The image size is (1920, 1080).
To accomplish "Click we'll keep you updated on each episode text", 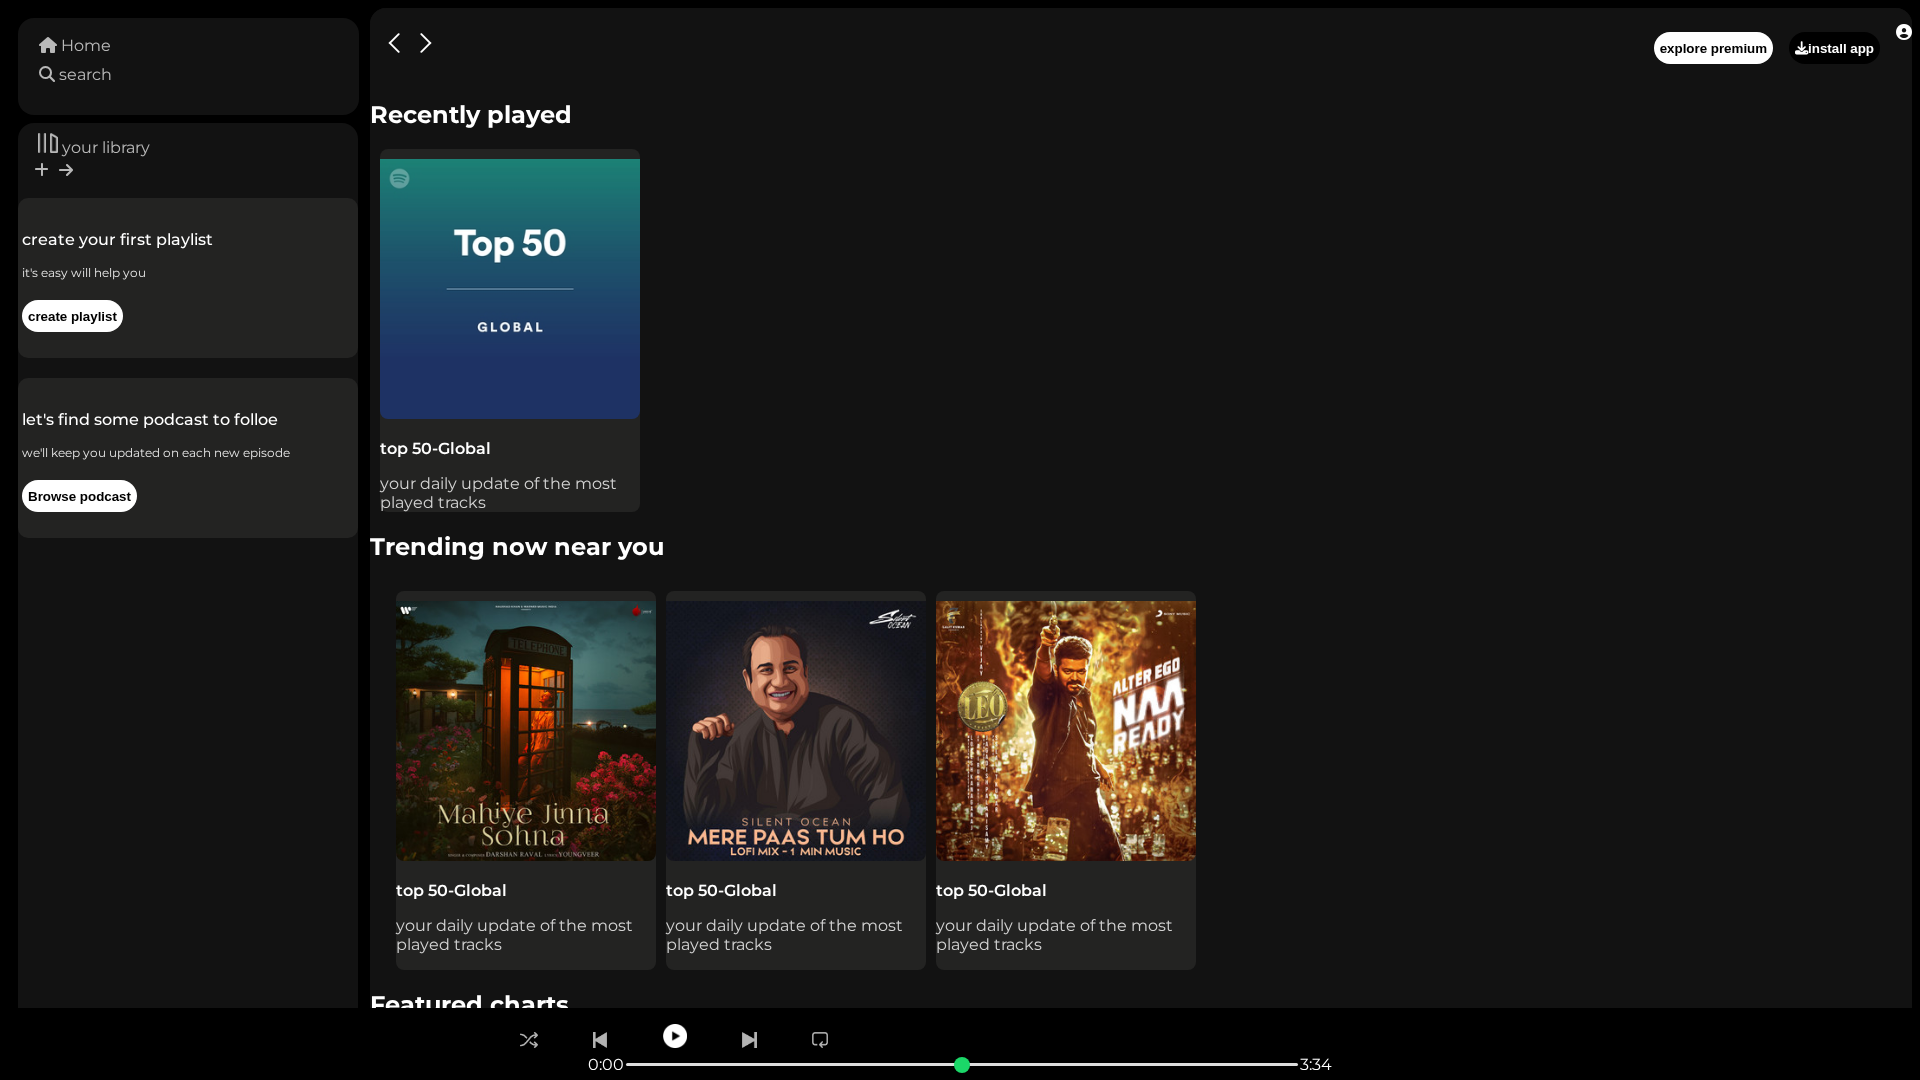I will point(156,452).
